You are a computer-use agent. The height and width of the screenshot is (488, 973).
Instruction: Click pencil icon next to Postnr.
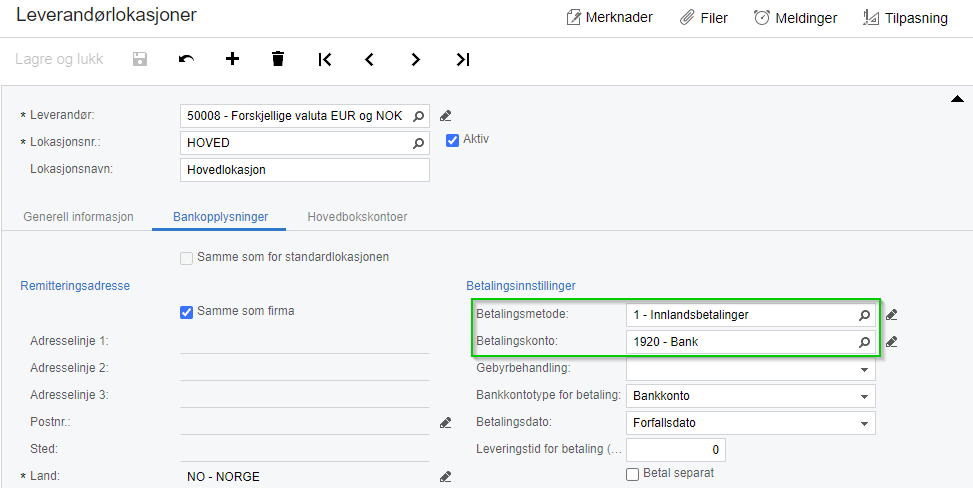click(x=445, y=423)
